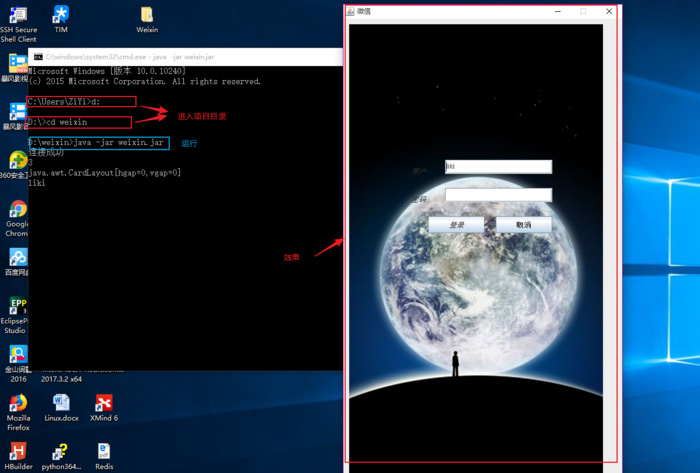Image resolution: width=700 pixels, height=473 pixels.
Task: Click the java.awt.CardLayout output line
Action: point(104,173)
